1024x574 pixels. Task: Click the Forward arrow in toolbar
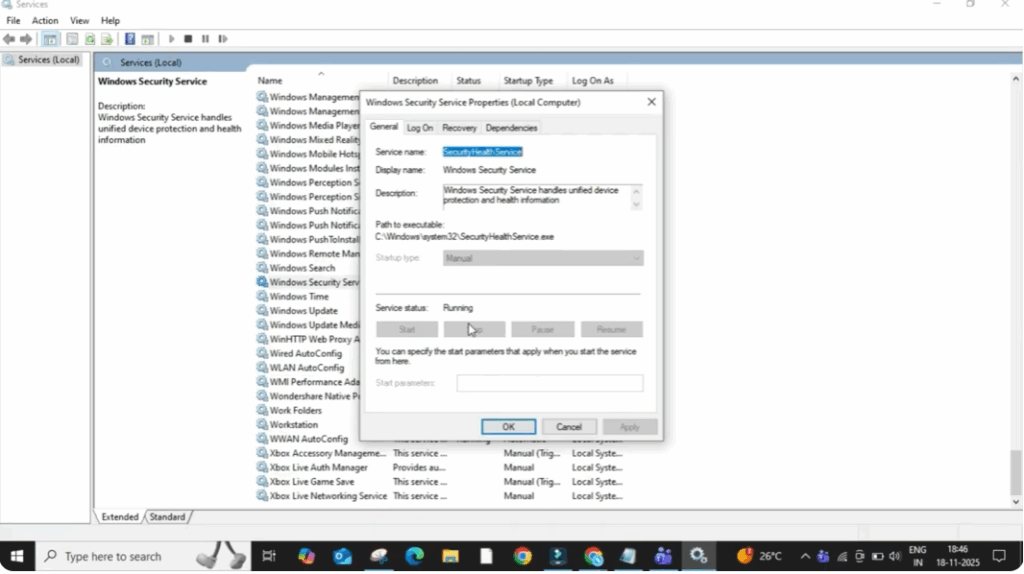coord(25,39)
